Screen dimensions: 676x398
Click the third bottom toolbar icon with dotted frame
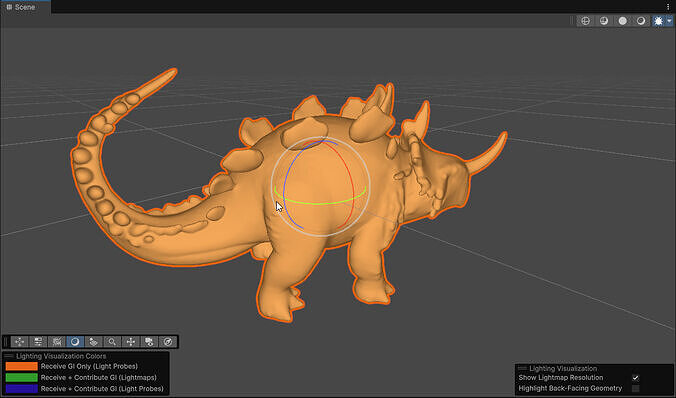[x=56, y=342]
